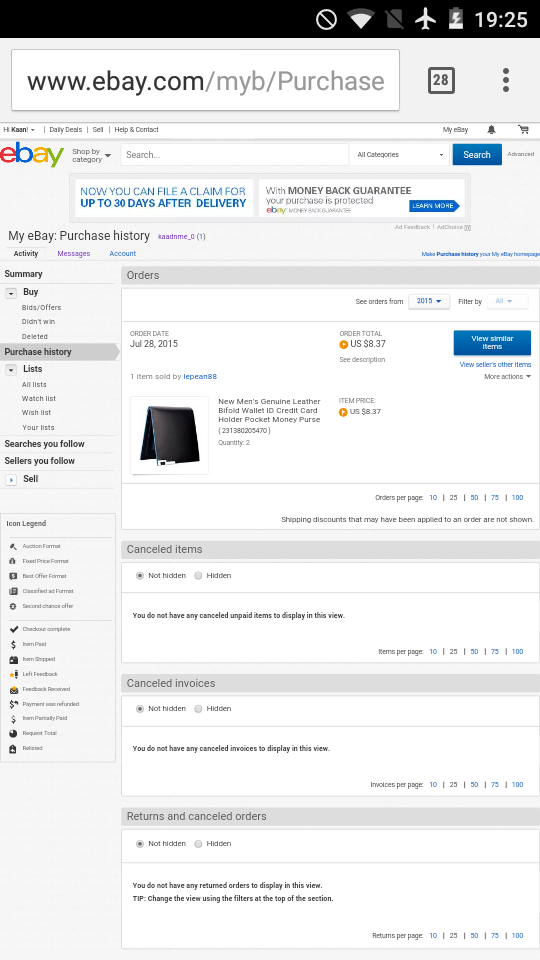Viewport: 540px width, 960px height.
Task: Focus the eBay search input field
Action: [x=234, y=155]
